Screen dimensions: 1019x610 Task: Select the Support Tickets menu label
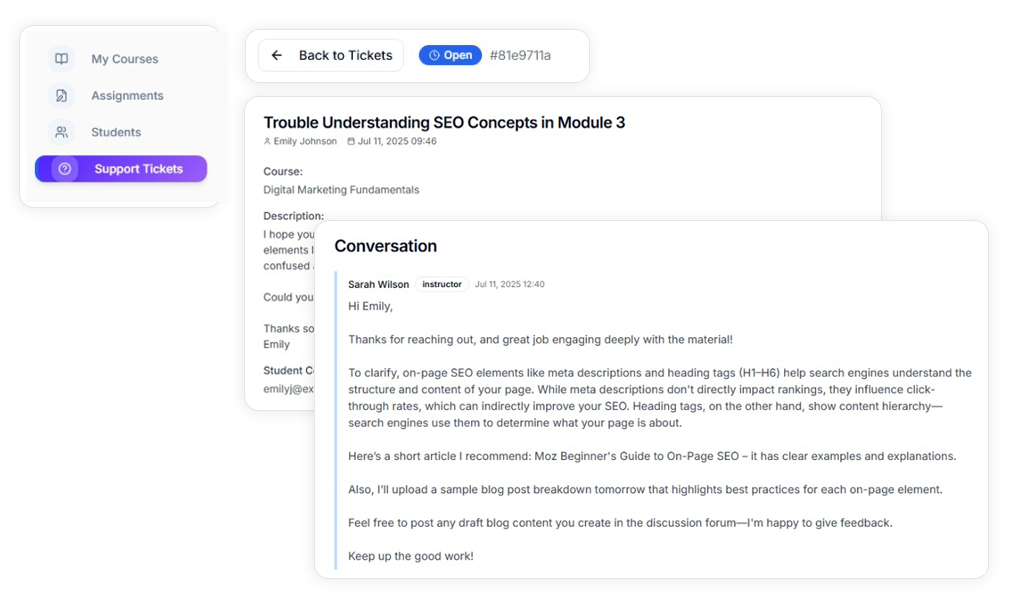[138, 169]
